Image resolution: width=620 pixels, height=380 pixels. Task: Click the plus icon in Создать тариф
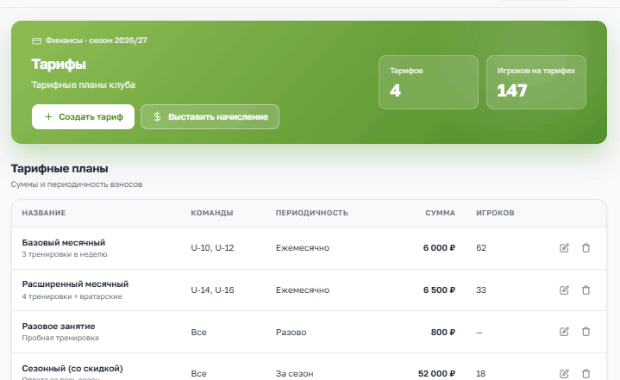click(x=48, y=117)
